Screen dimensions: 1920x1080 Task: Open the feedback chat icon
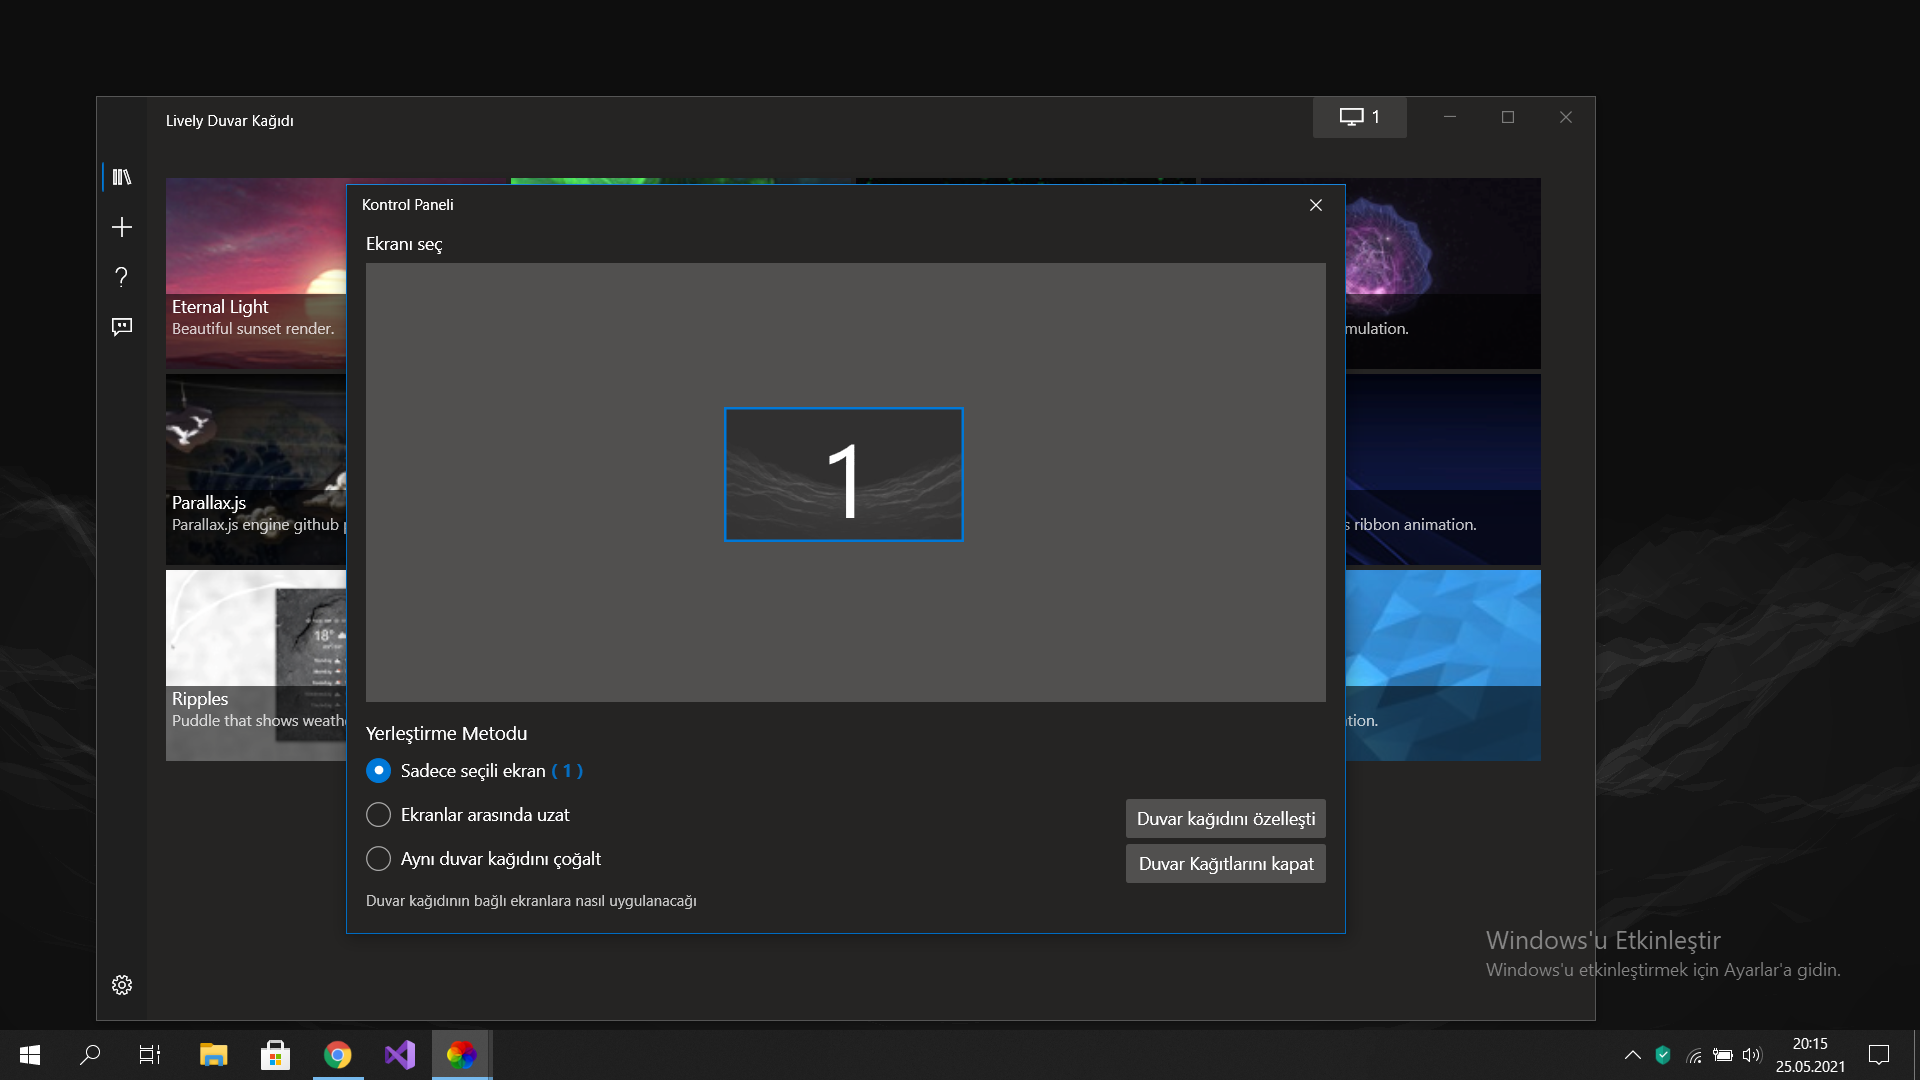(122, 327)
